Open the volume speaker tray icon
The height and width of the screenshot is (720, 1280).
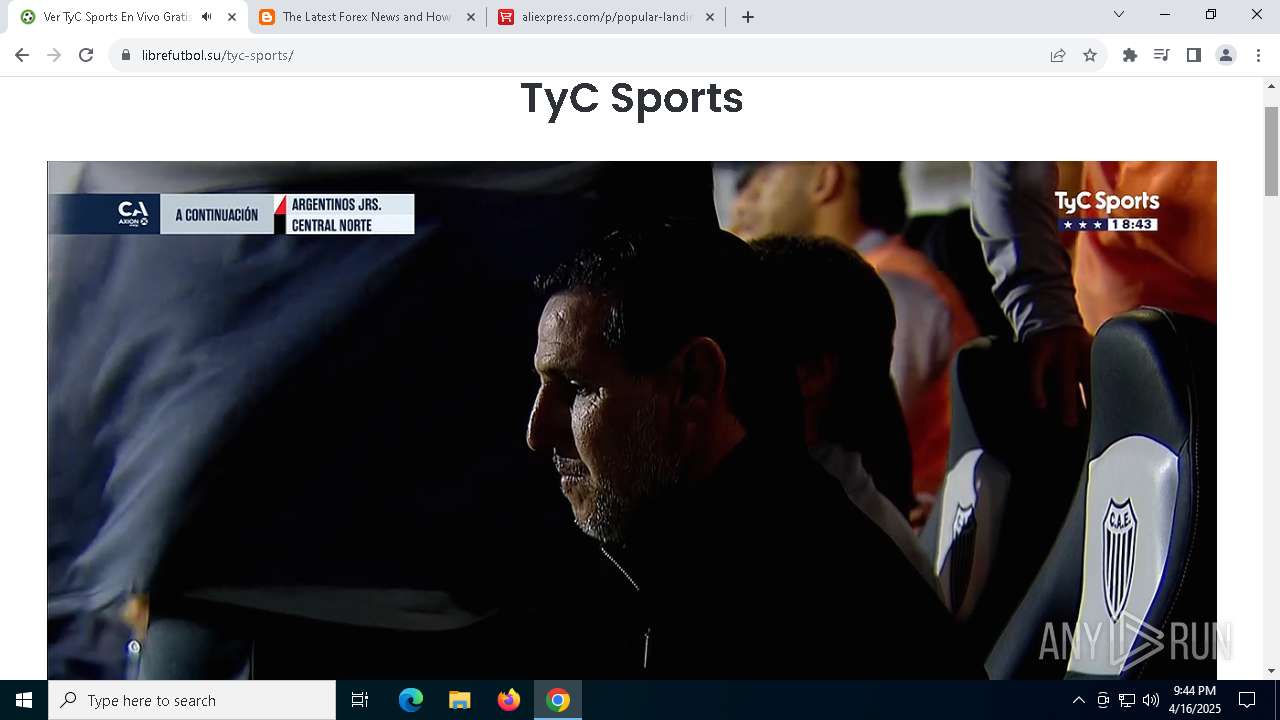point(1151,700)
